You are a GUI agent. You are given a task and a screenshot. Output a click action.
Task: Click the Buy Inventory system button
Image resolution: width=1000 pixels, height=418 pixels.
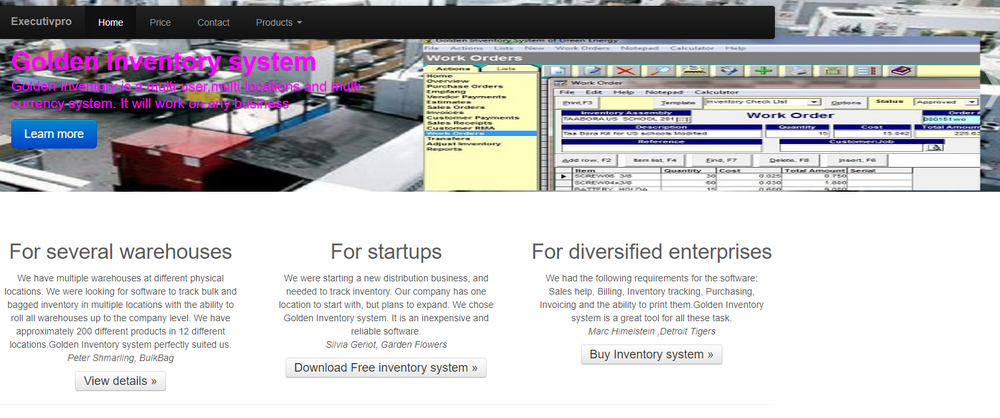651,354
